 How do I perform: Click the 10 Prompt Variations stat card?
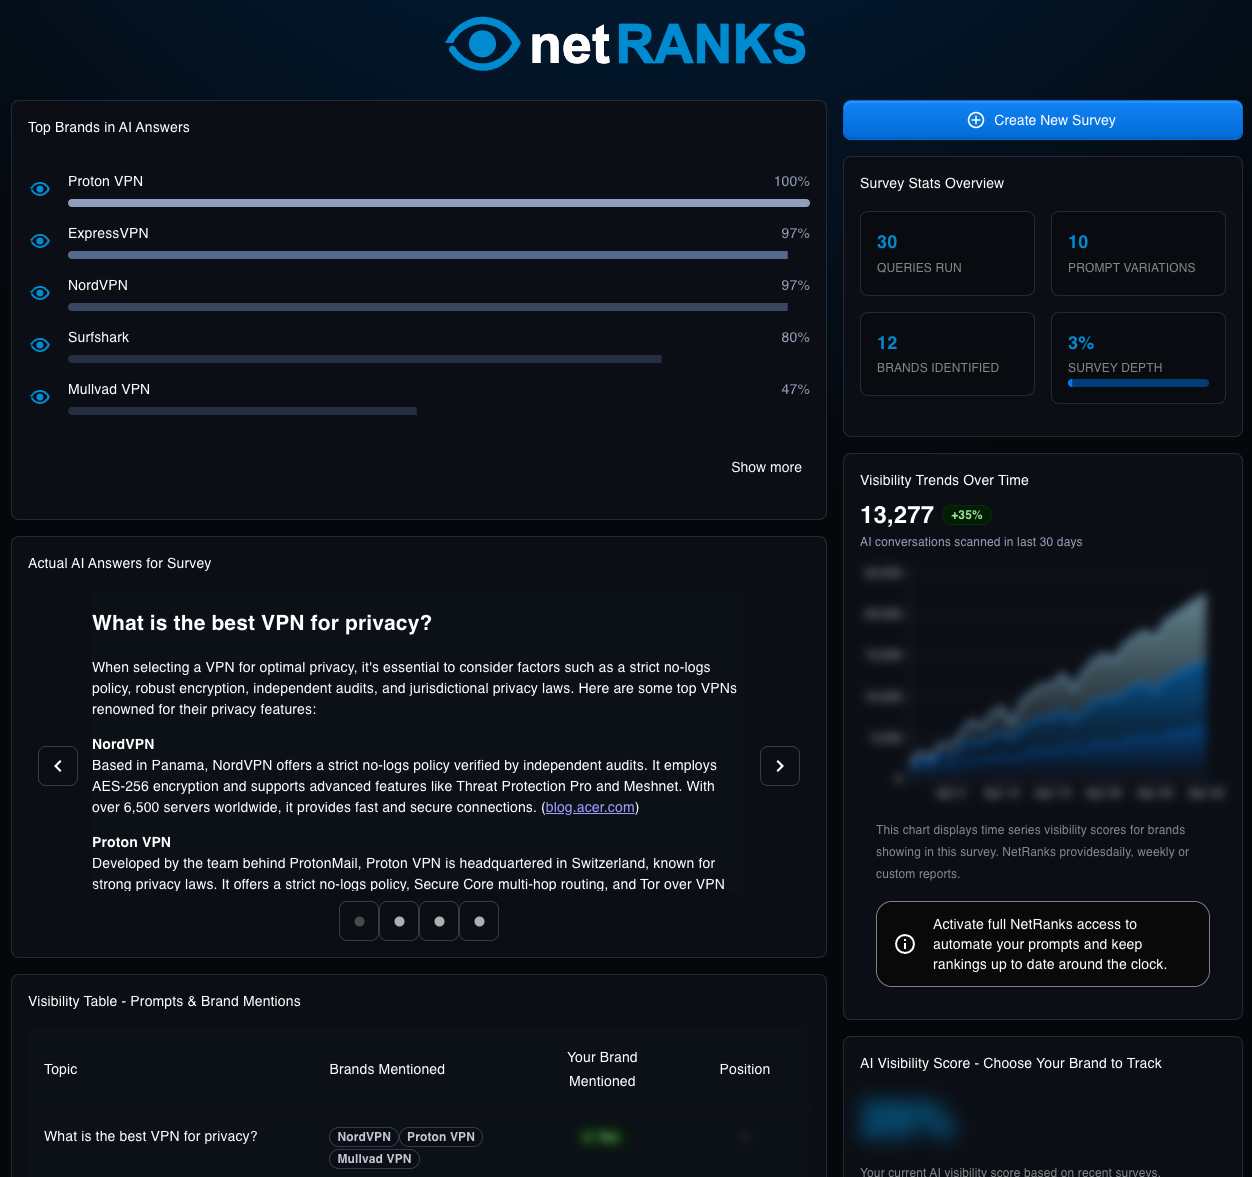(1138, 253)
